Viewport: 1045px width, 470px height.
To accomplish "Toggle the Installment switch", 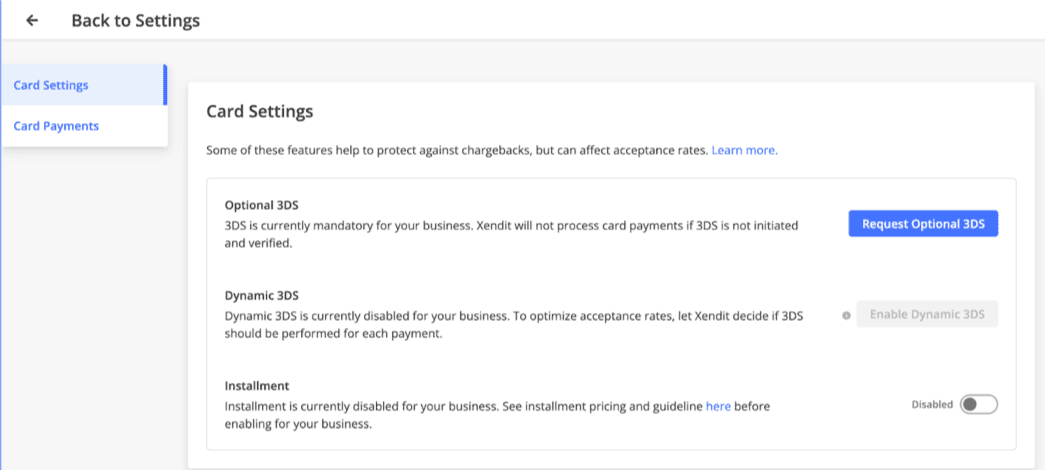I will (x=978, y=404).
